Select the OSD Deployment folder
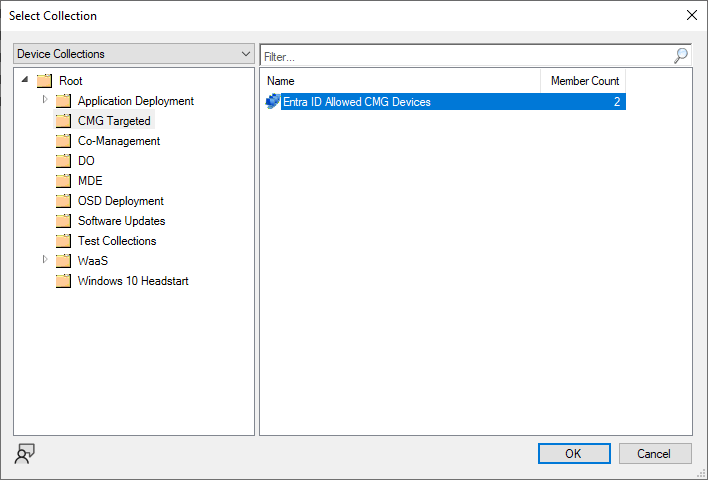Image resolution: width=708 pixels, height=480 pixels. click(121, 201)
